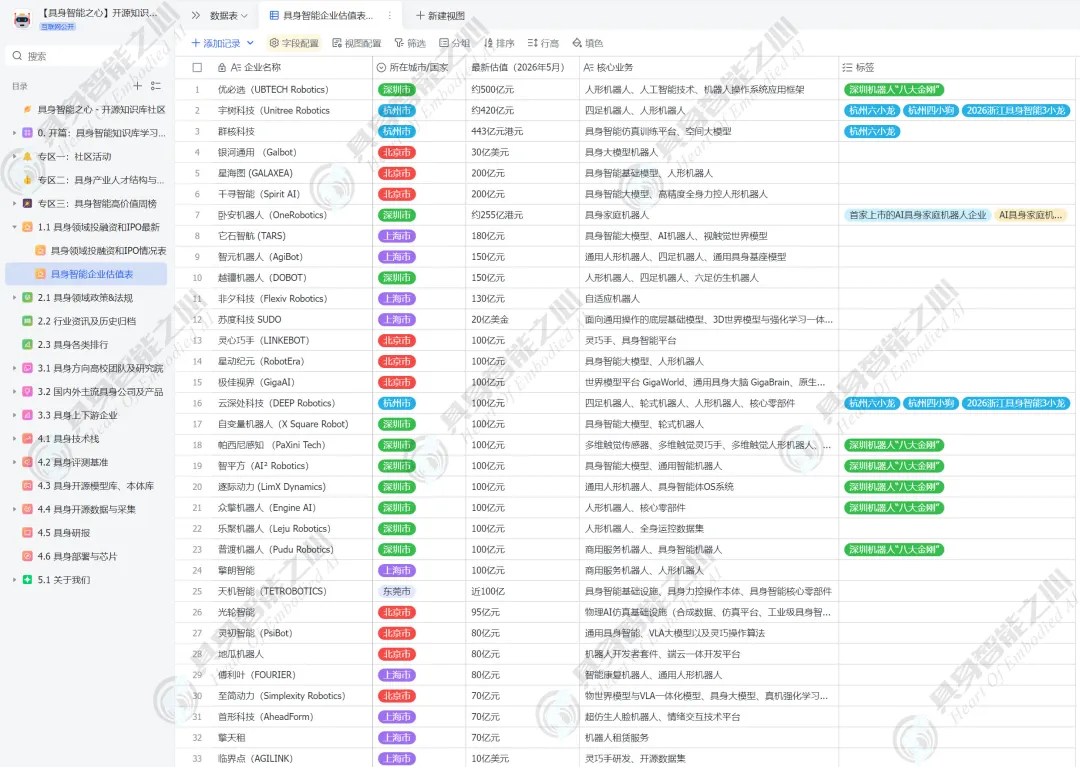Click the 添加记录 button
The height and width of the screenshot is (767, 1080).
(x=216, y=43)
